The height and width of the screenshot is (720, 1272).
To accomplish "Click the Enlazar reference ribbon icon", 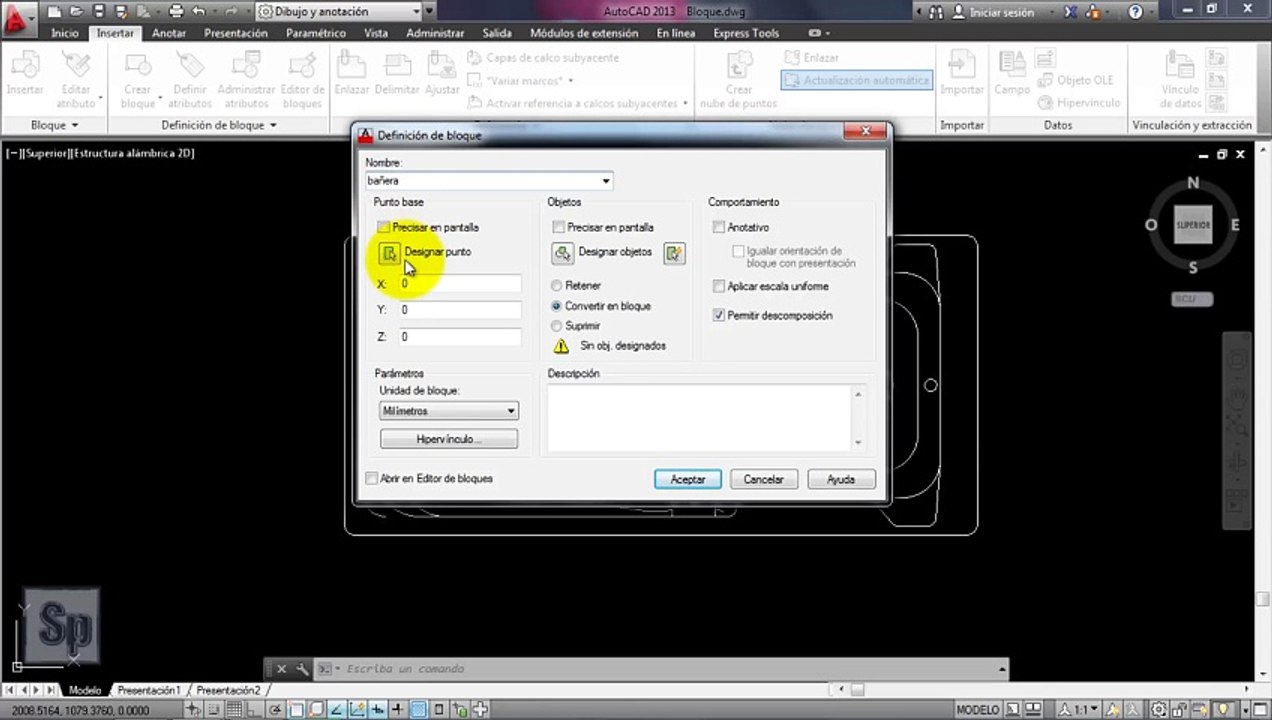I will (352, 66).
